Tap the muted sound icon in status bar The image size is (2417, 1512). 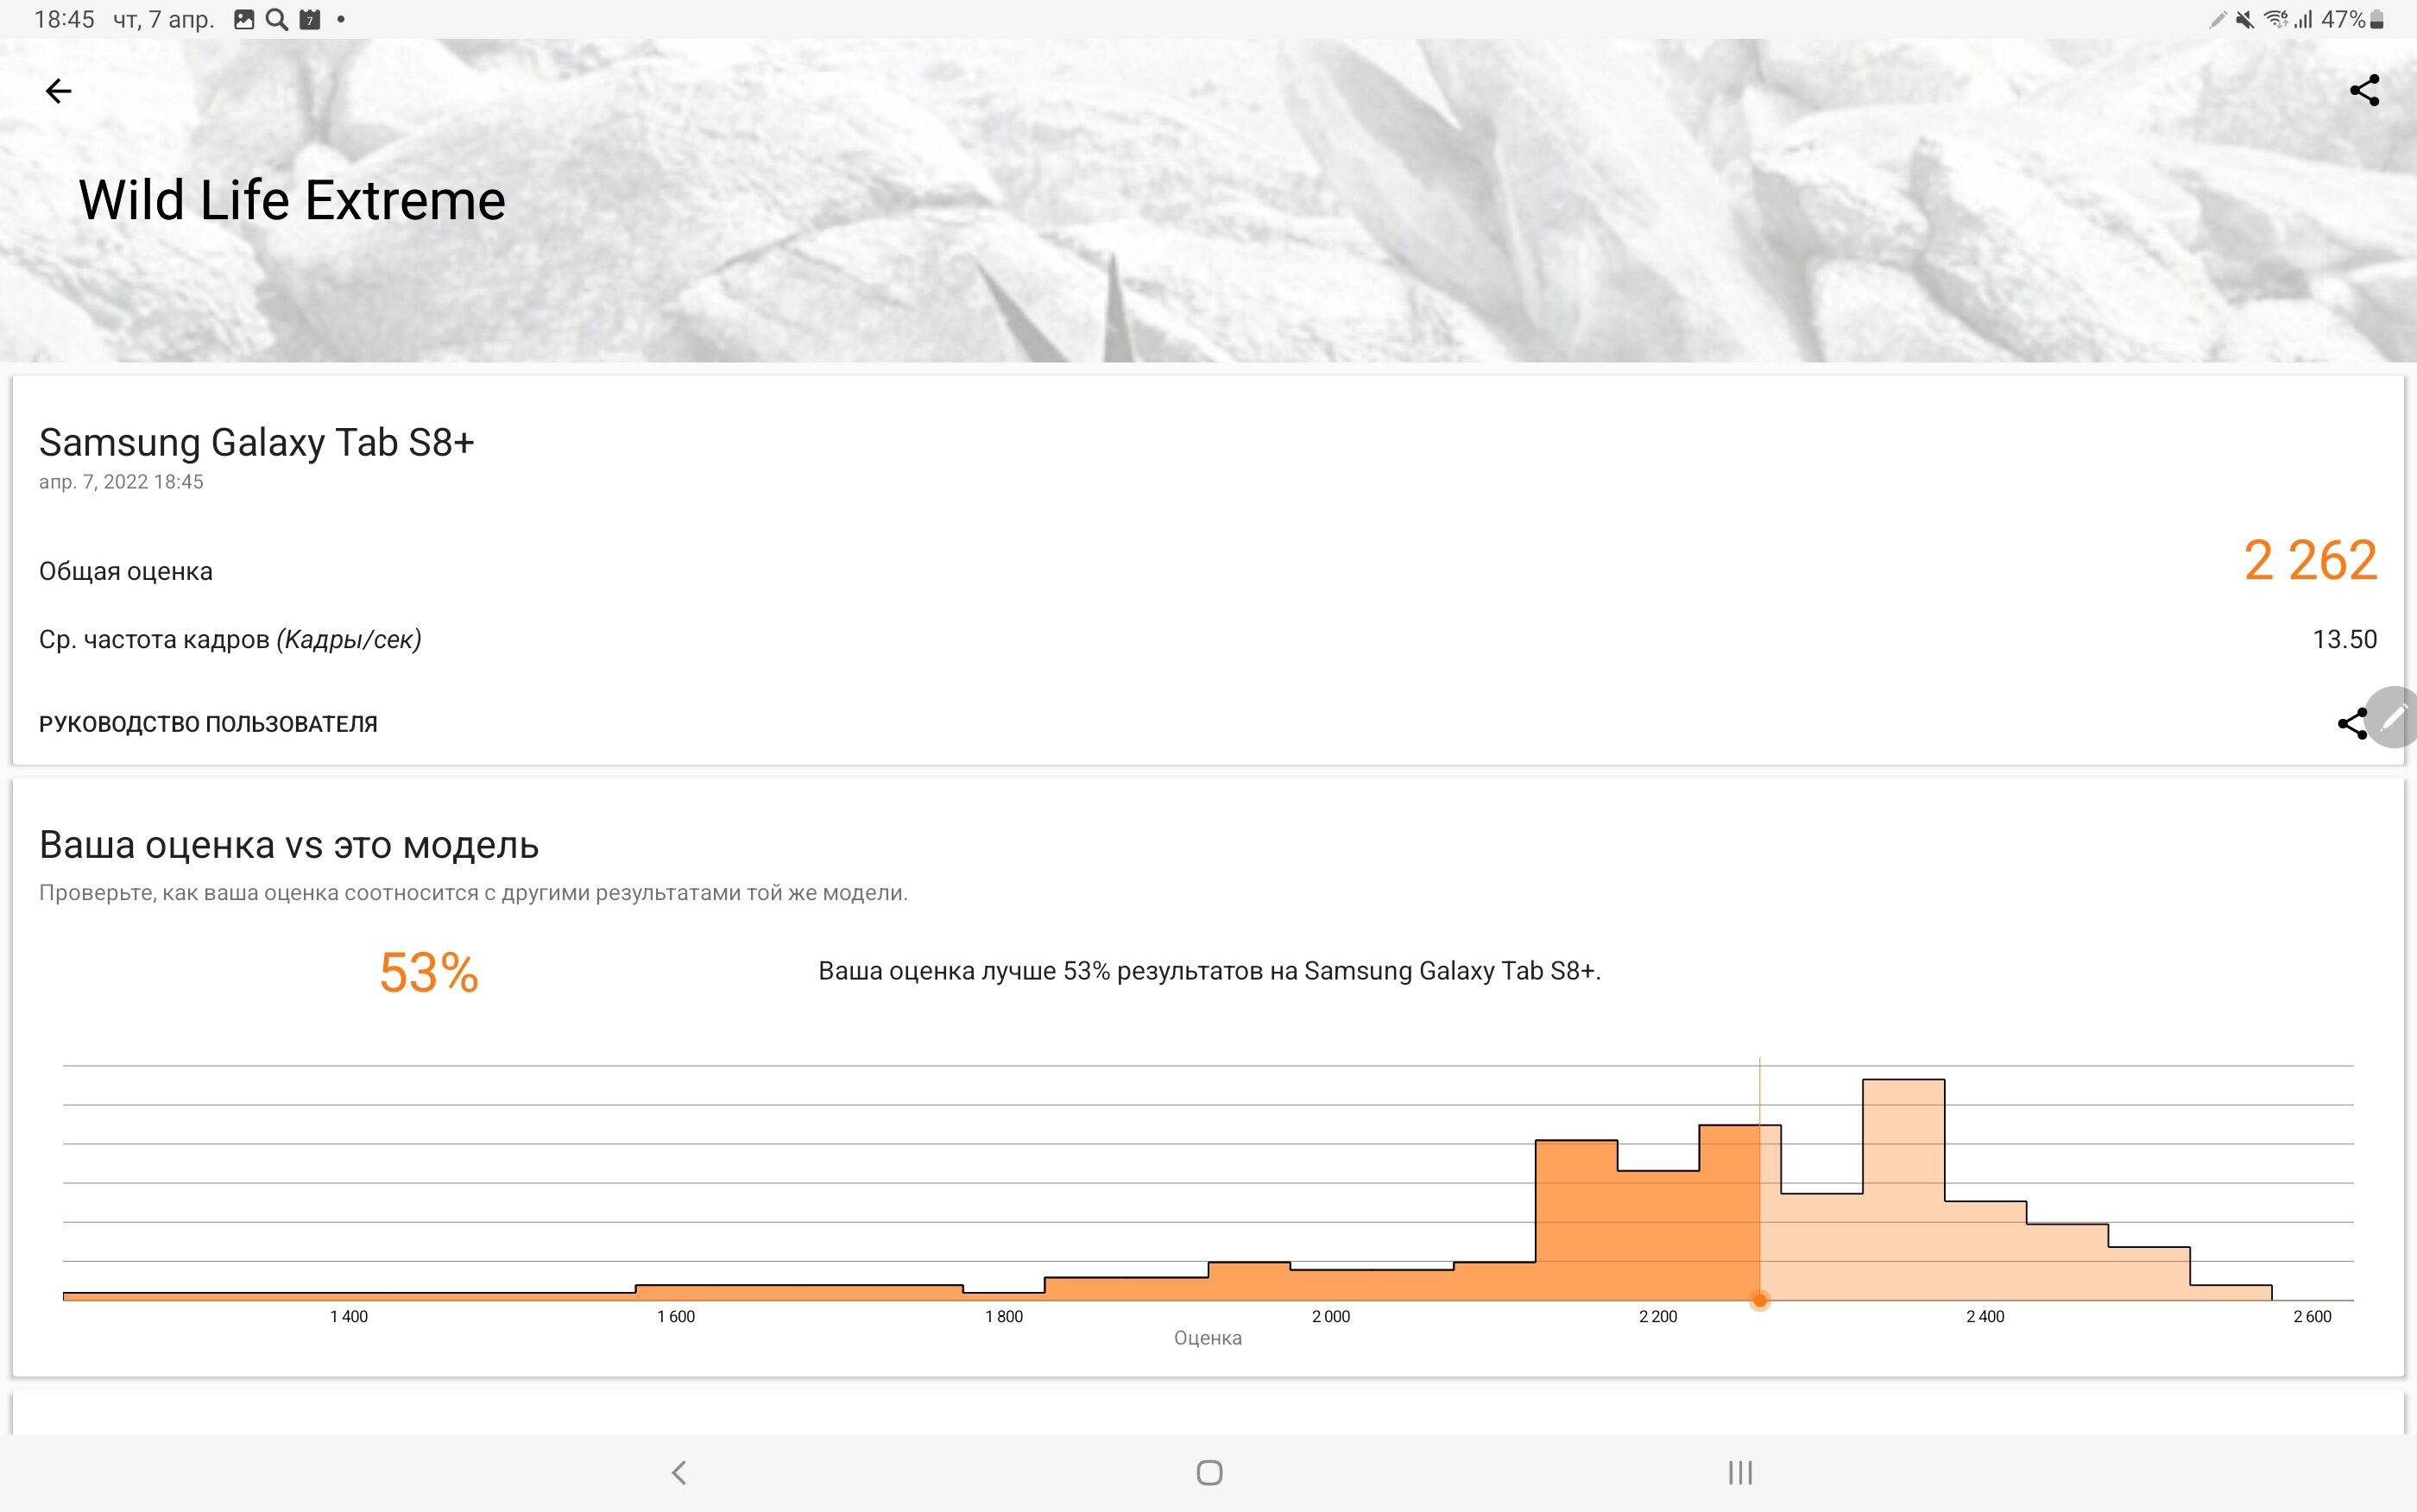[x=2245, y=19]
